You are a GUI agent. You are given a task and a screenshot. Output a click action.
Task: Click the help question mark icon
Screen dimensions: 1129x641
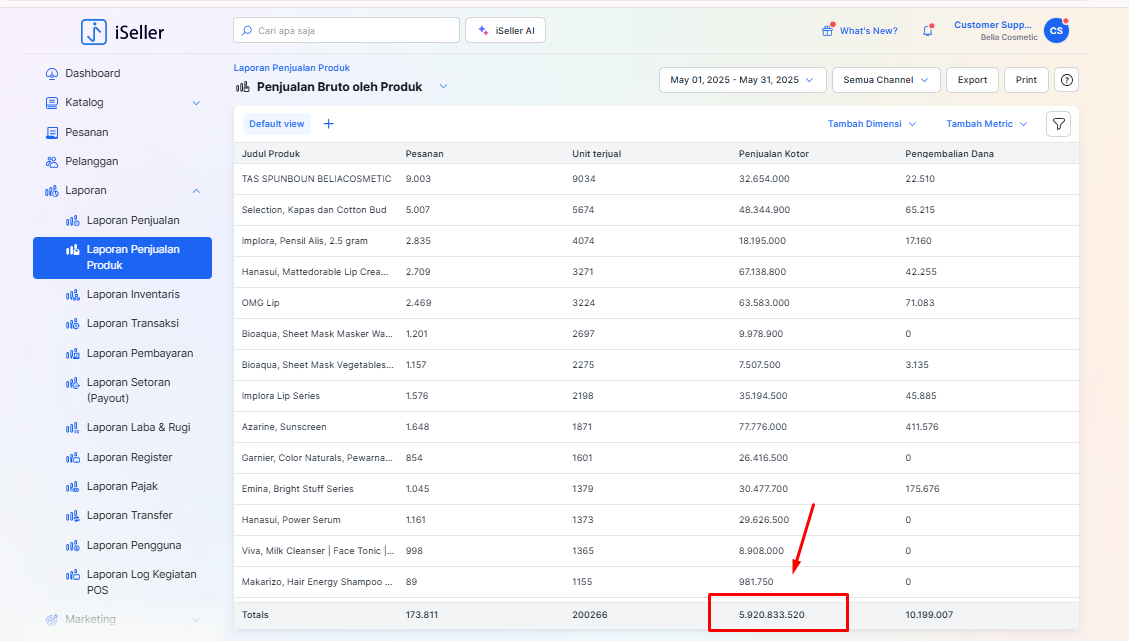tap(1067, 80)
